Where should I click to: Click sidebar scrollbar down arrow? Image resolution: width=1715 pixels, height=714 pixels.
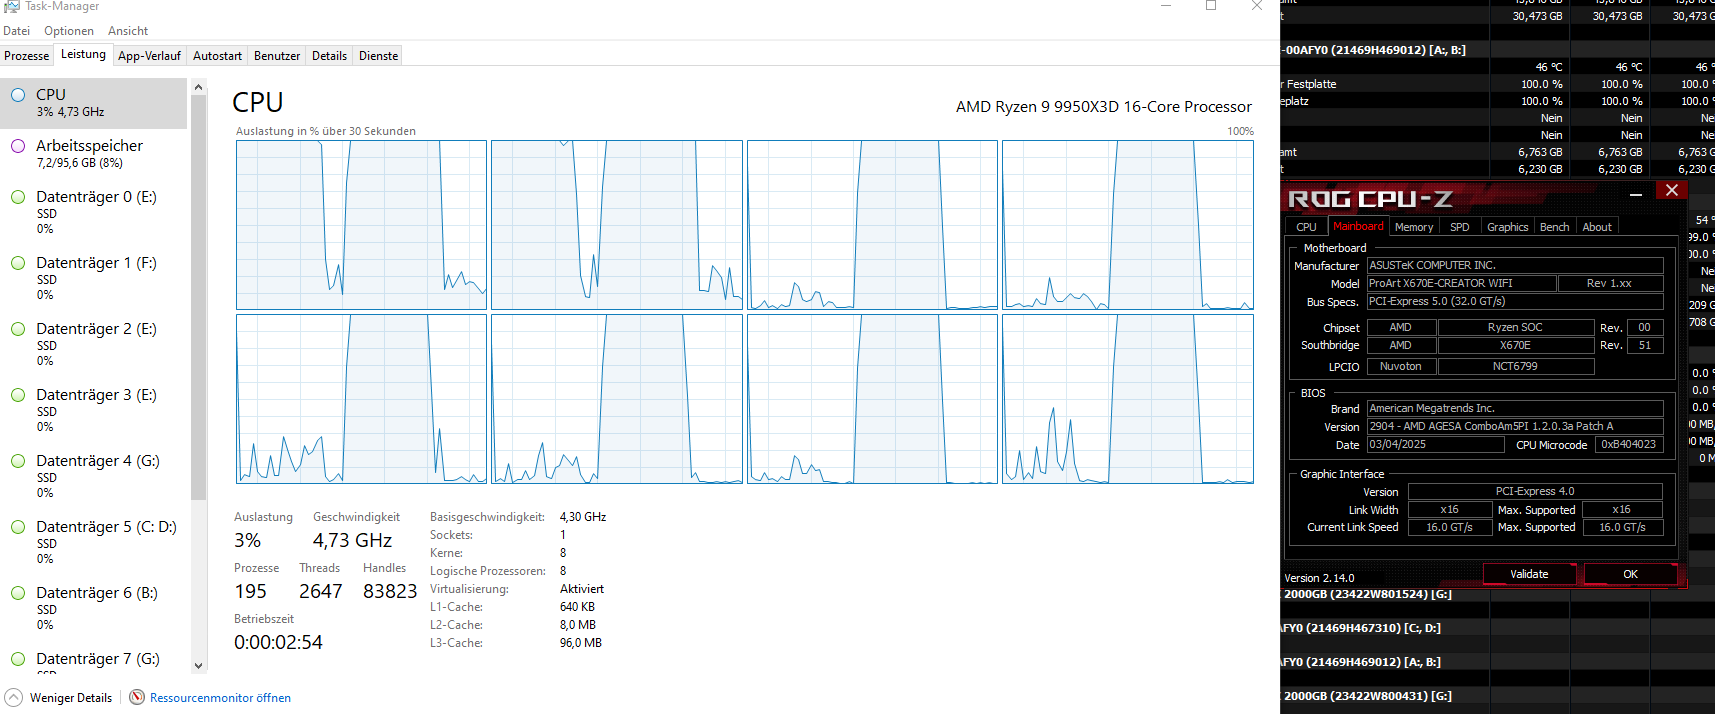point(198,665)
